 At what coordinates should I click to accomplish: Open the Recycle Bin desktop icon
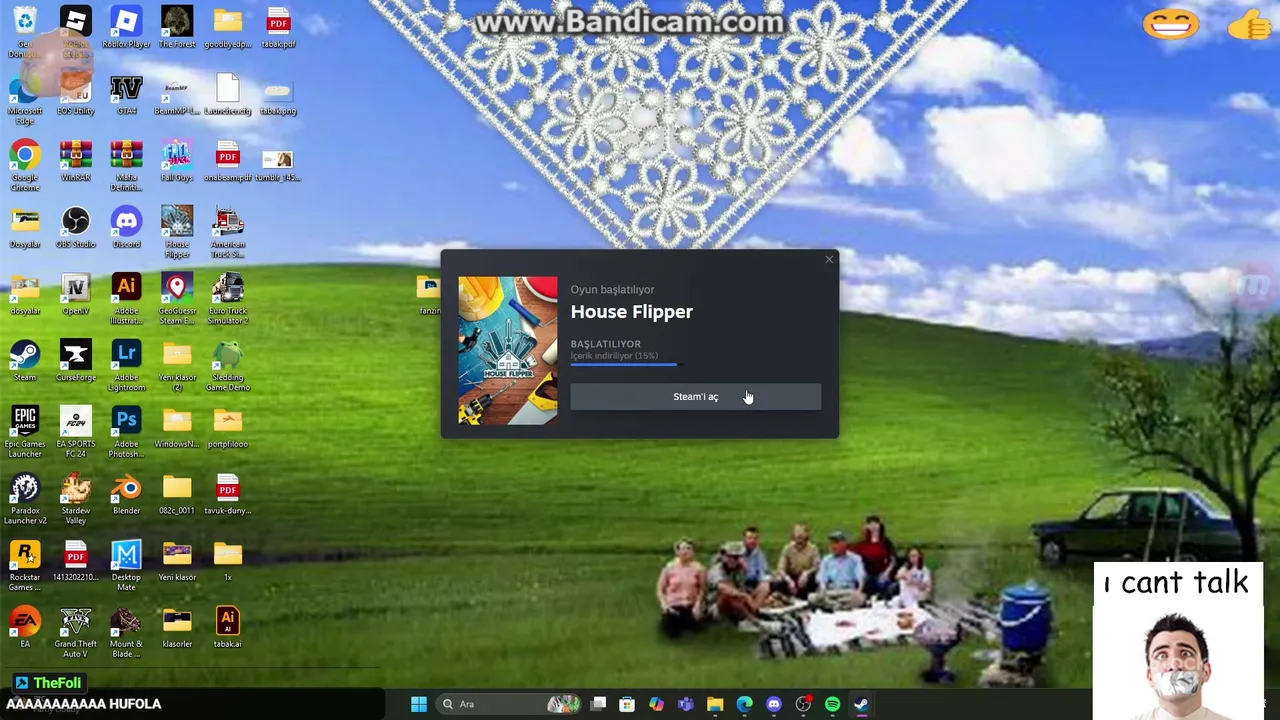25,32
